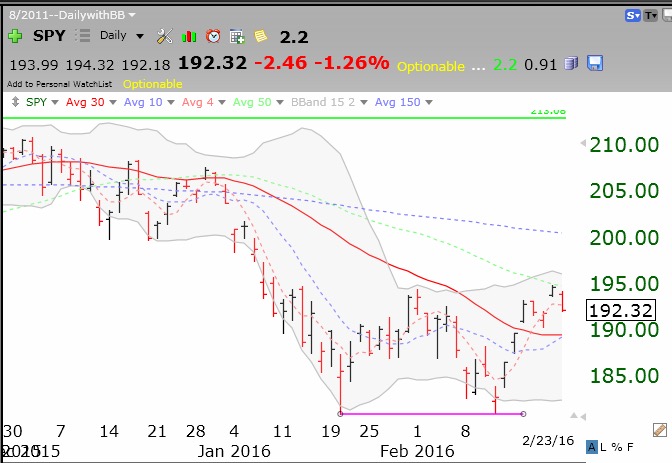Open the alarm clock alert icon
Viewport: 672px width, 463px height.
(x=213, y=36)
